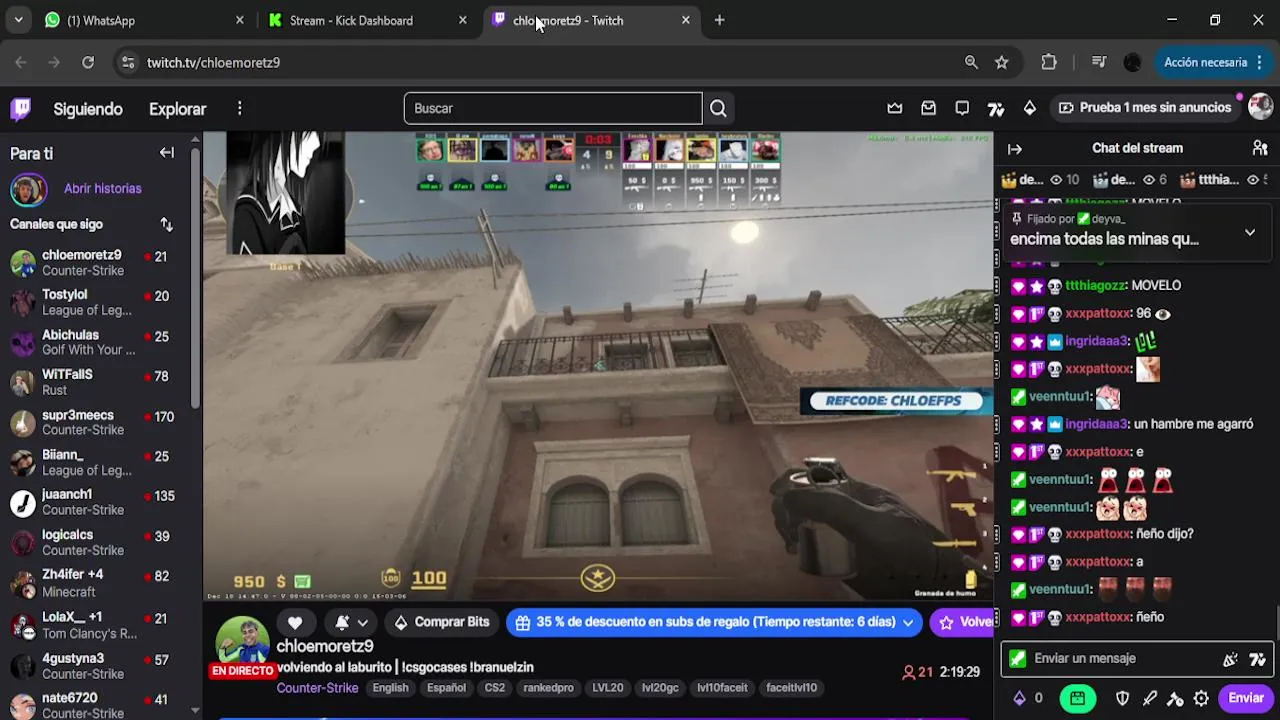
Task: Open Abichuias channel in sidebar
Action: coord(96,342)
